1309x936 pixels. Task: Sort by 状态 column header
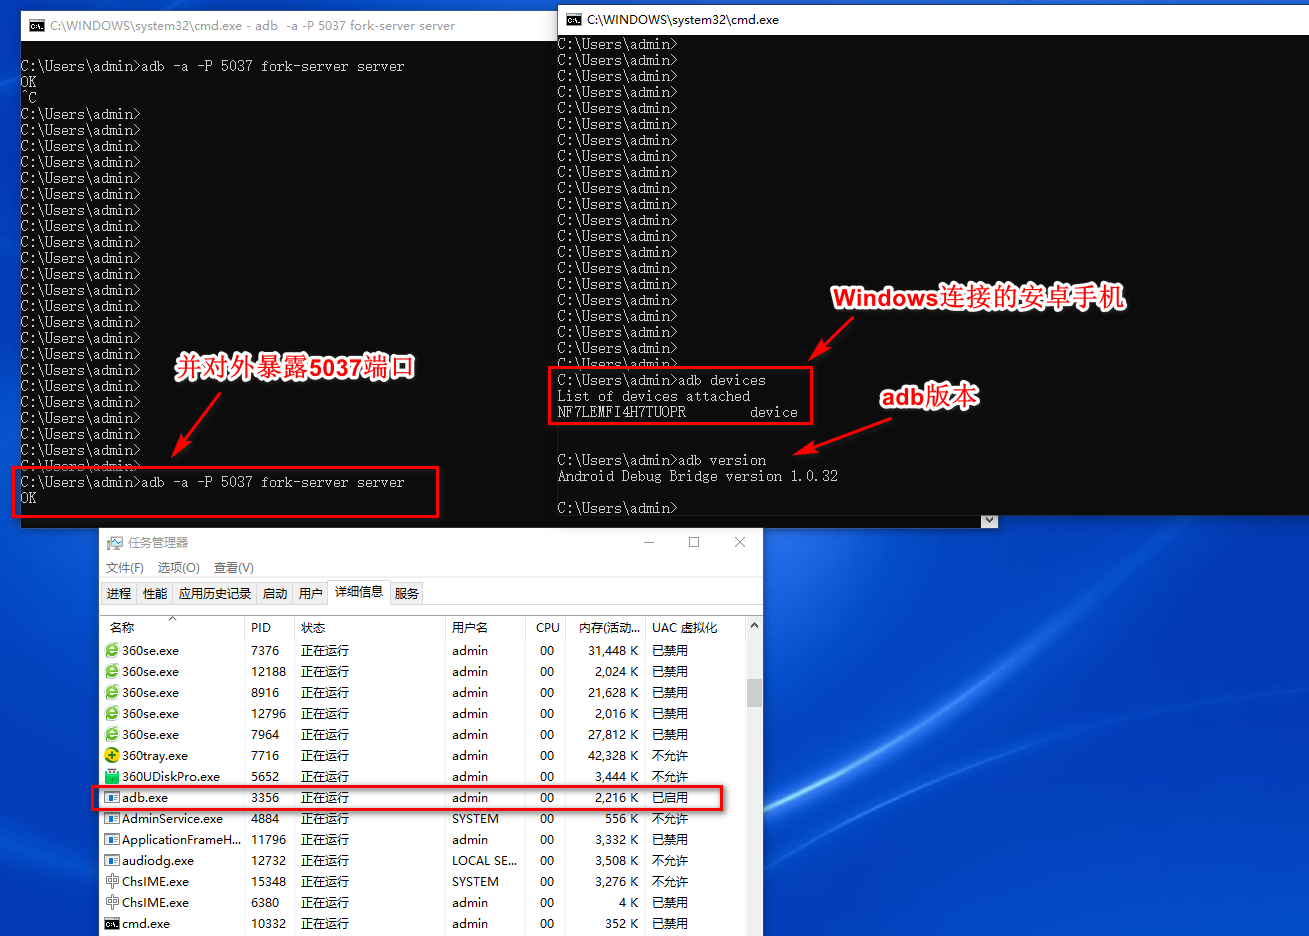tap(370, 627)
